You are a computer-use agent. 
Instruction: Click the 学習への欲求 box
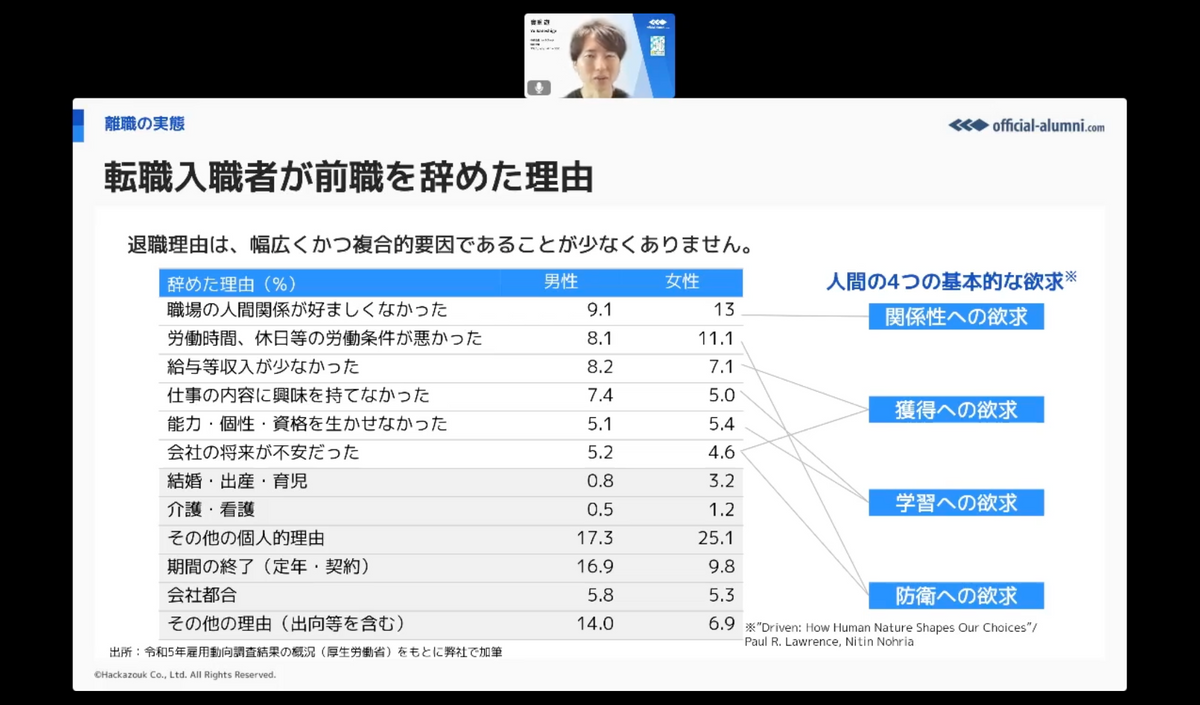(x=955, y=502)
